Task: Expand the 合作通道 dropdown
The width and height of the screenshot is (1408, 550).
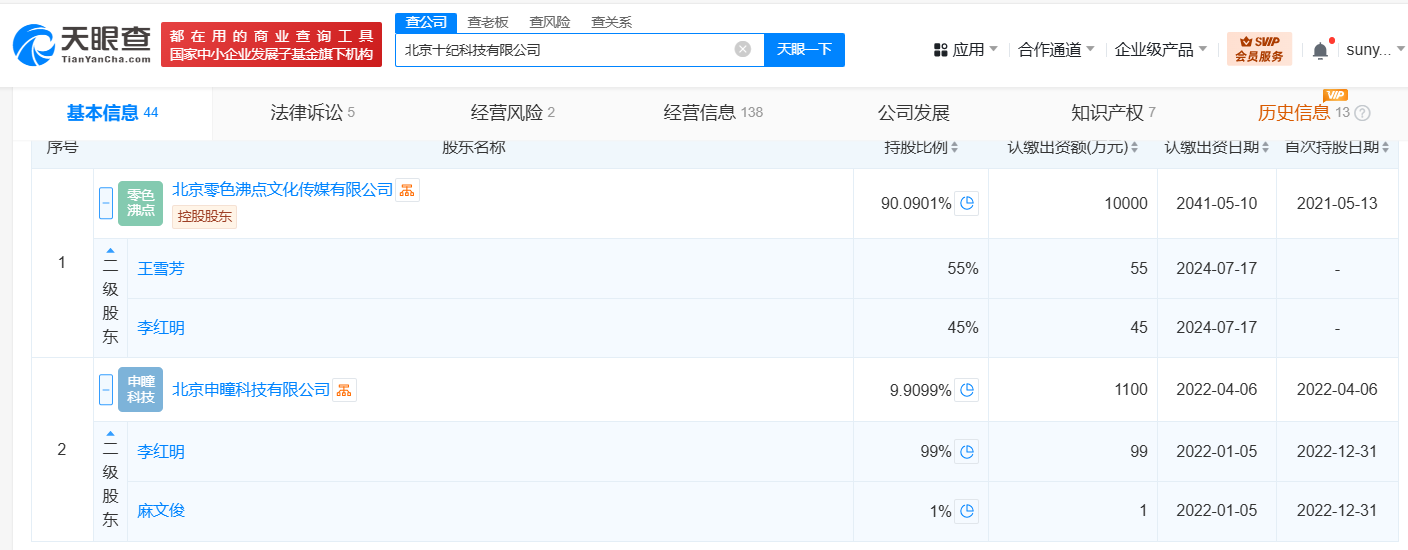Action: pos(1055,49)
